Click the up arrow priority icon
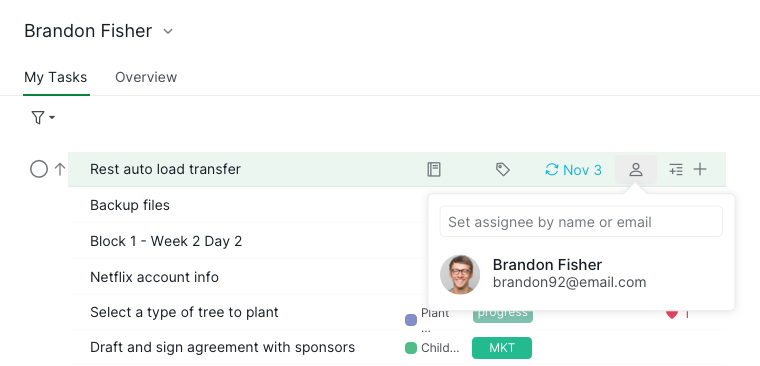 pos(60,169)
